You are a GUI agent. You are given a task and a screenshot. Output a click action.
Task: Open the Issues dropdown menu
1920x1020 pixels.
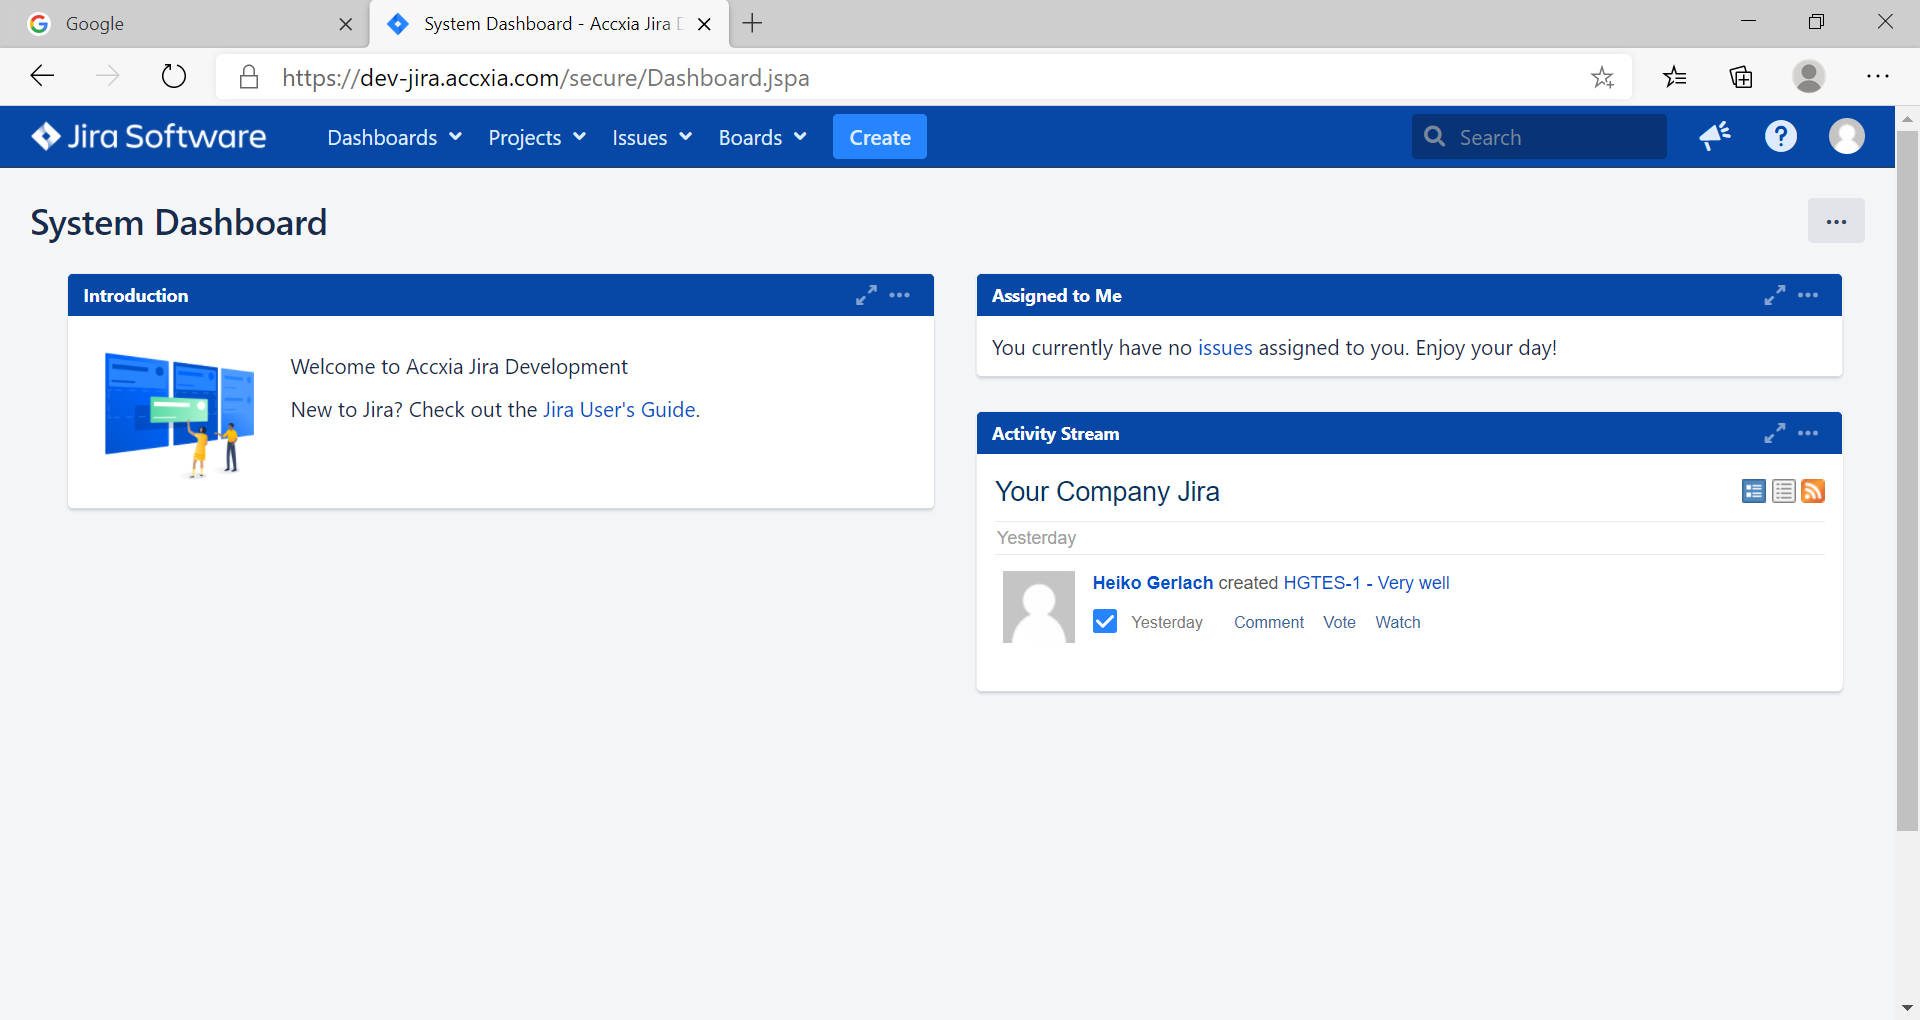click(651, 137)
